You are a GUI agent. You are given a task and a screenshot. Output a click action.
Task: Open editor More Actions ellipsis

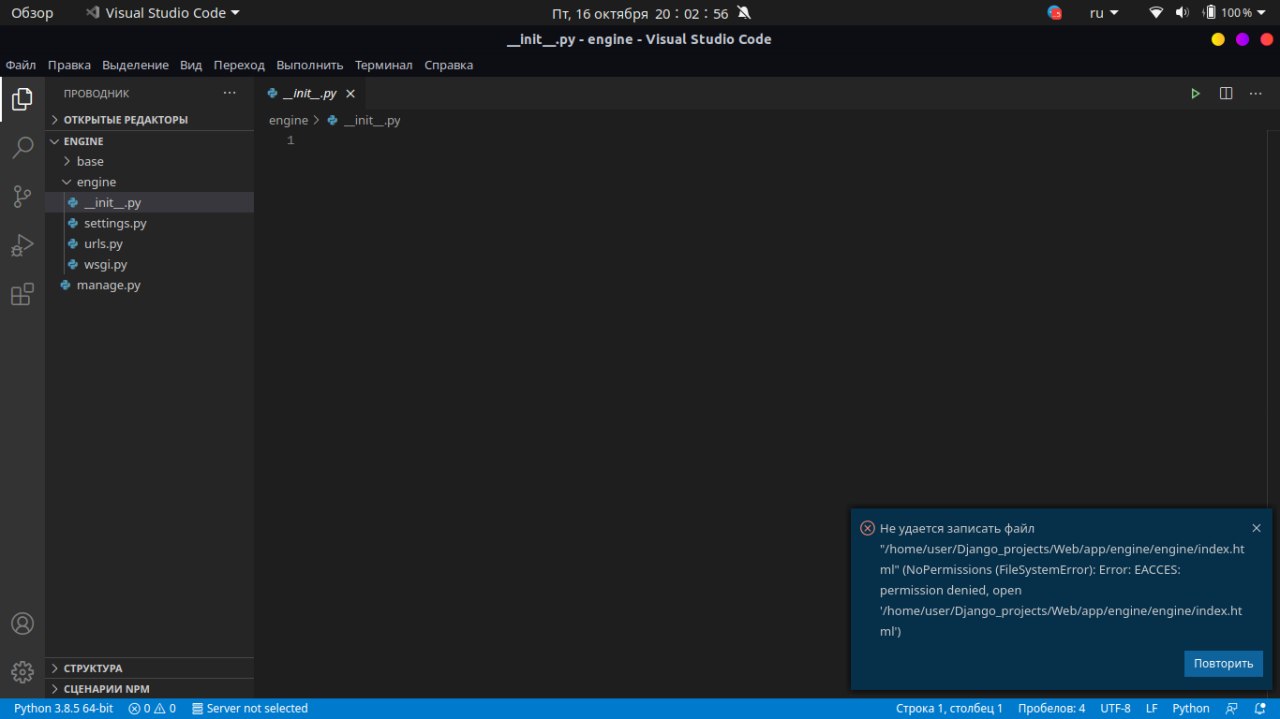click(1256, 93)
